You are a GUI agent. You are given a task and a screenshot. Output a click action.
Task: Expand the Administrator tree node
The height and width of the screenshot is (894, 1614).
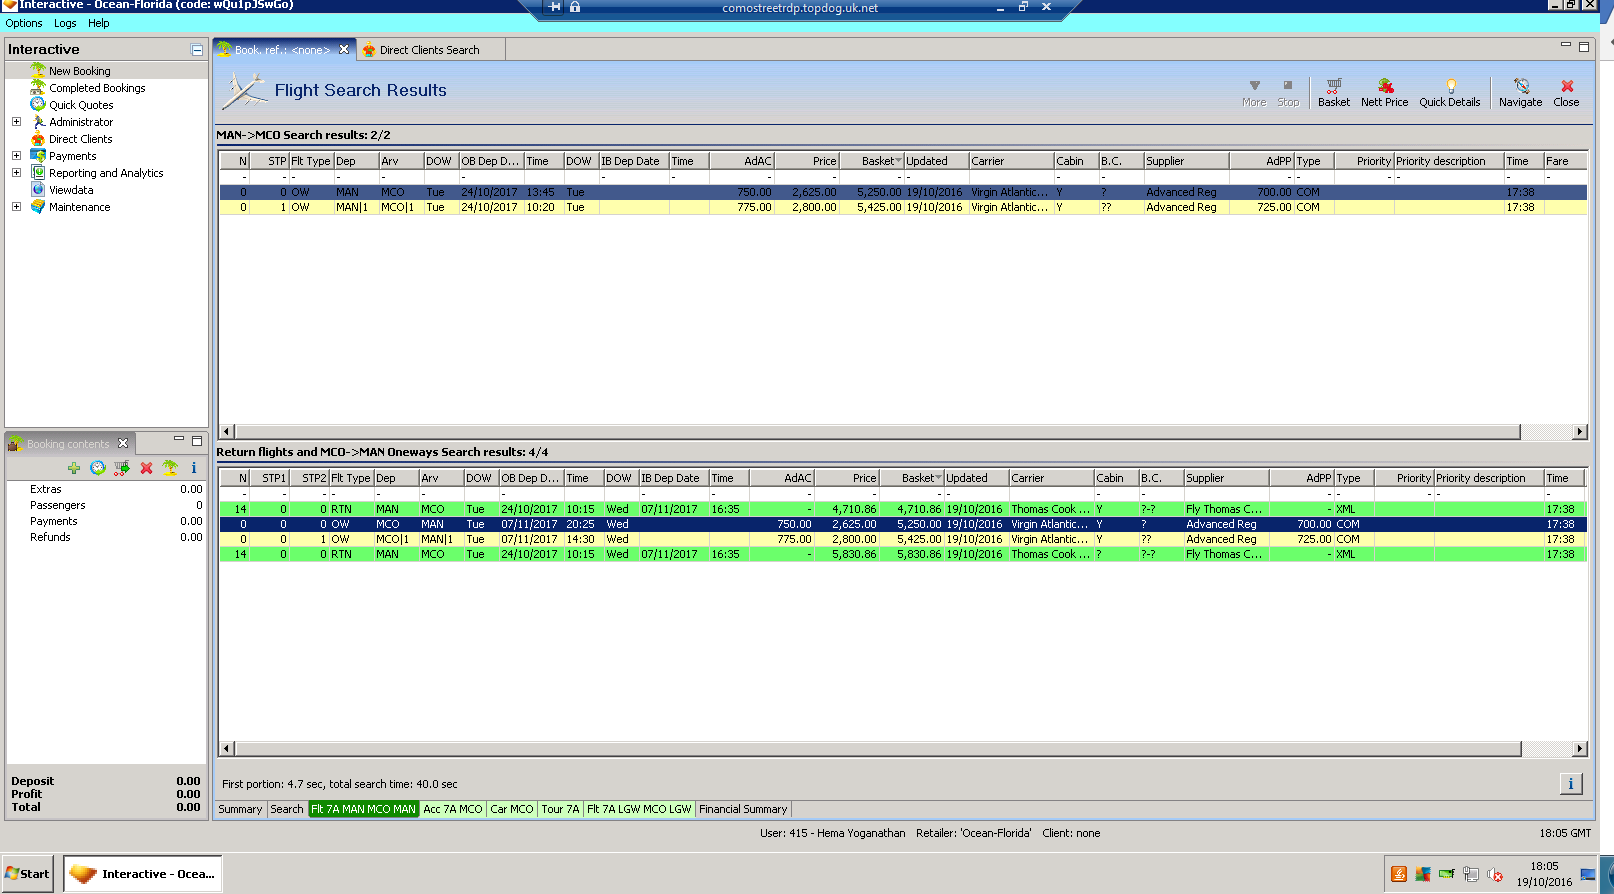[x=16, y=122]
